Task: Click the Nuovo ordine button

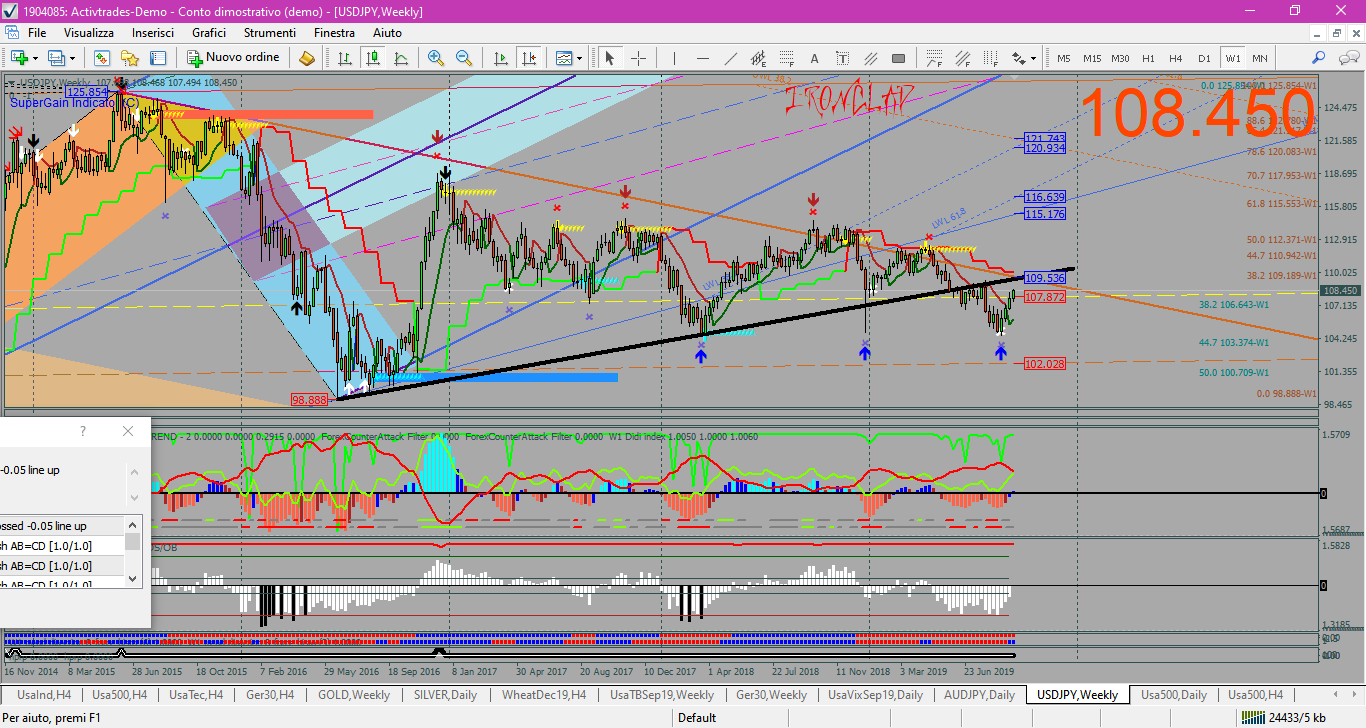Action: pyautogui.click(x=234, y=58)
